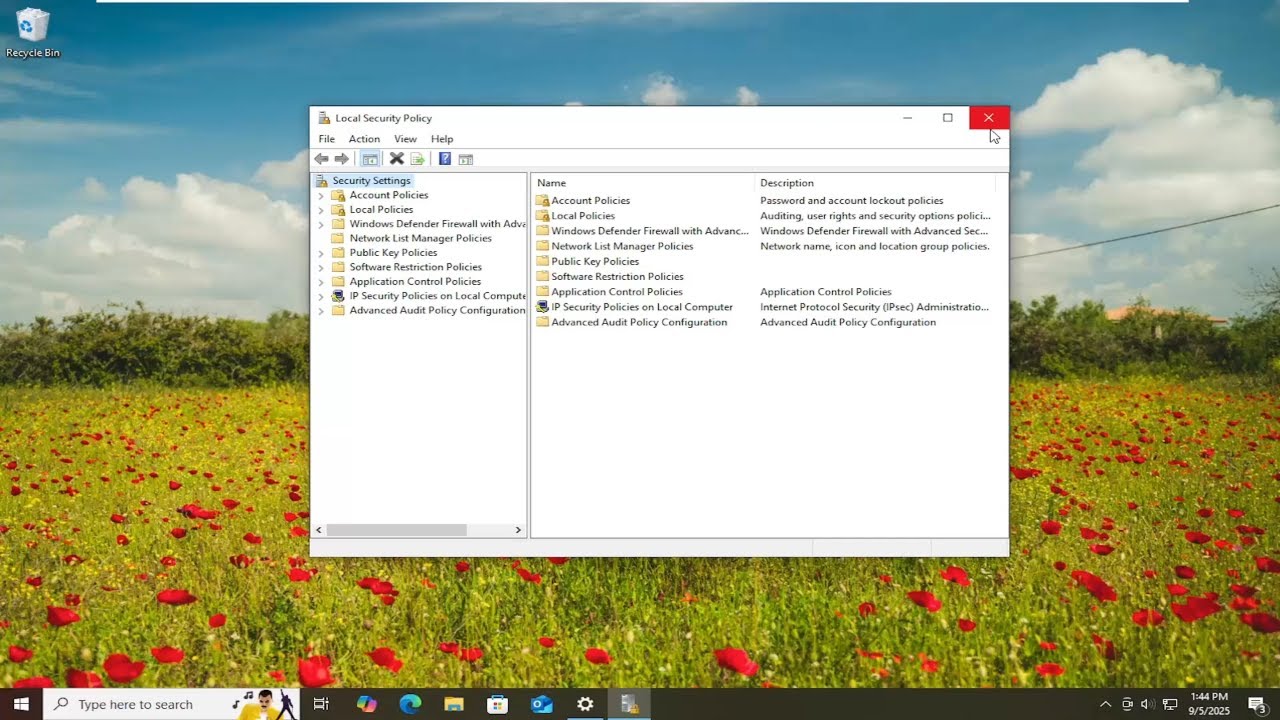This screenshot has height=720, width=1280.
Task: Expand IP Security Policies tree node
Action: pos(321,296)
